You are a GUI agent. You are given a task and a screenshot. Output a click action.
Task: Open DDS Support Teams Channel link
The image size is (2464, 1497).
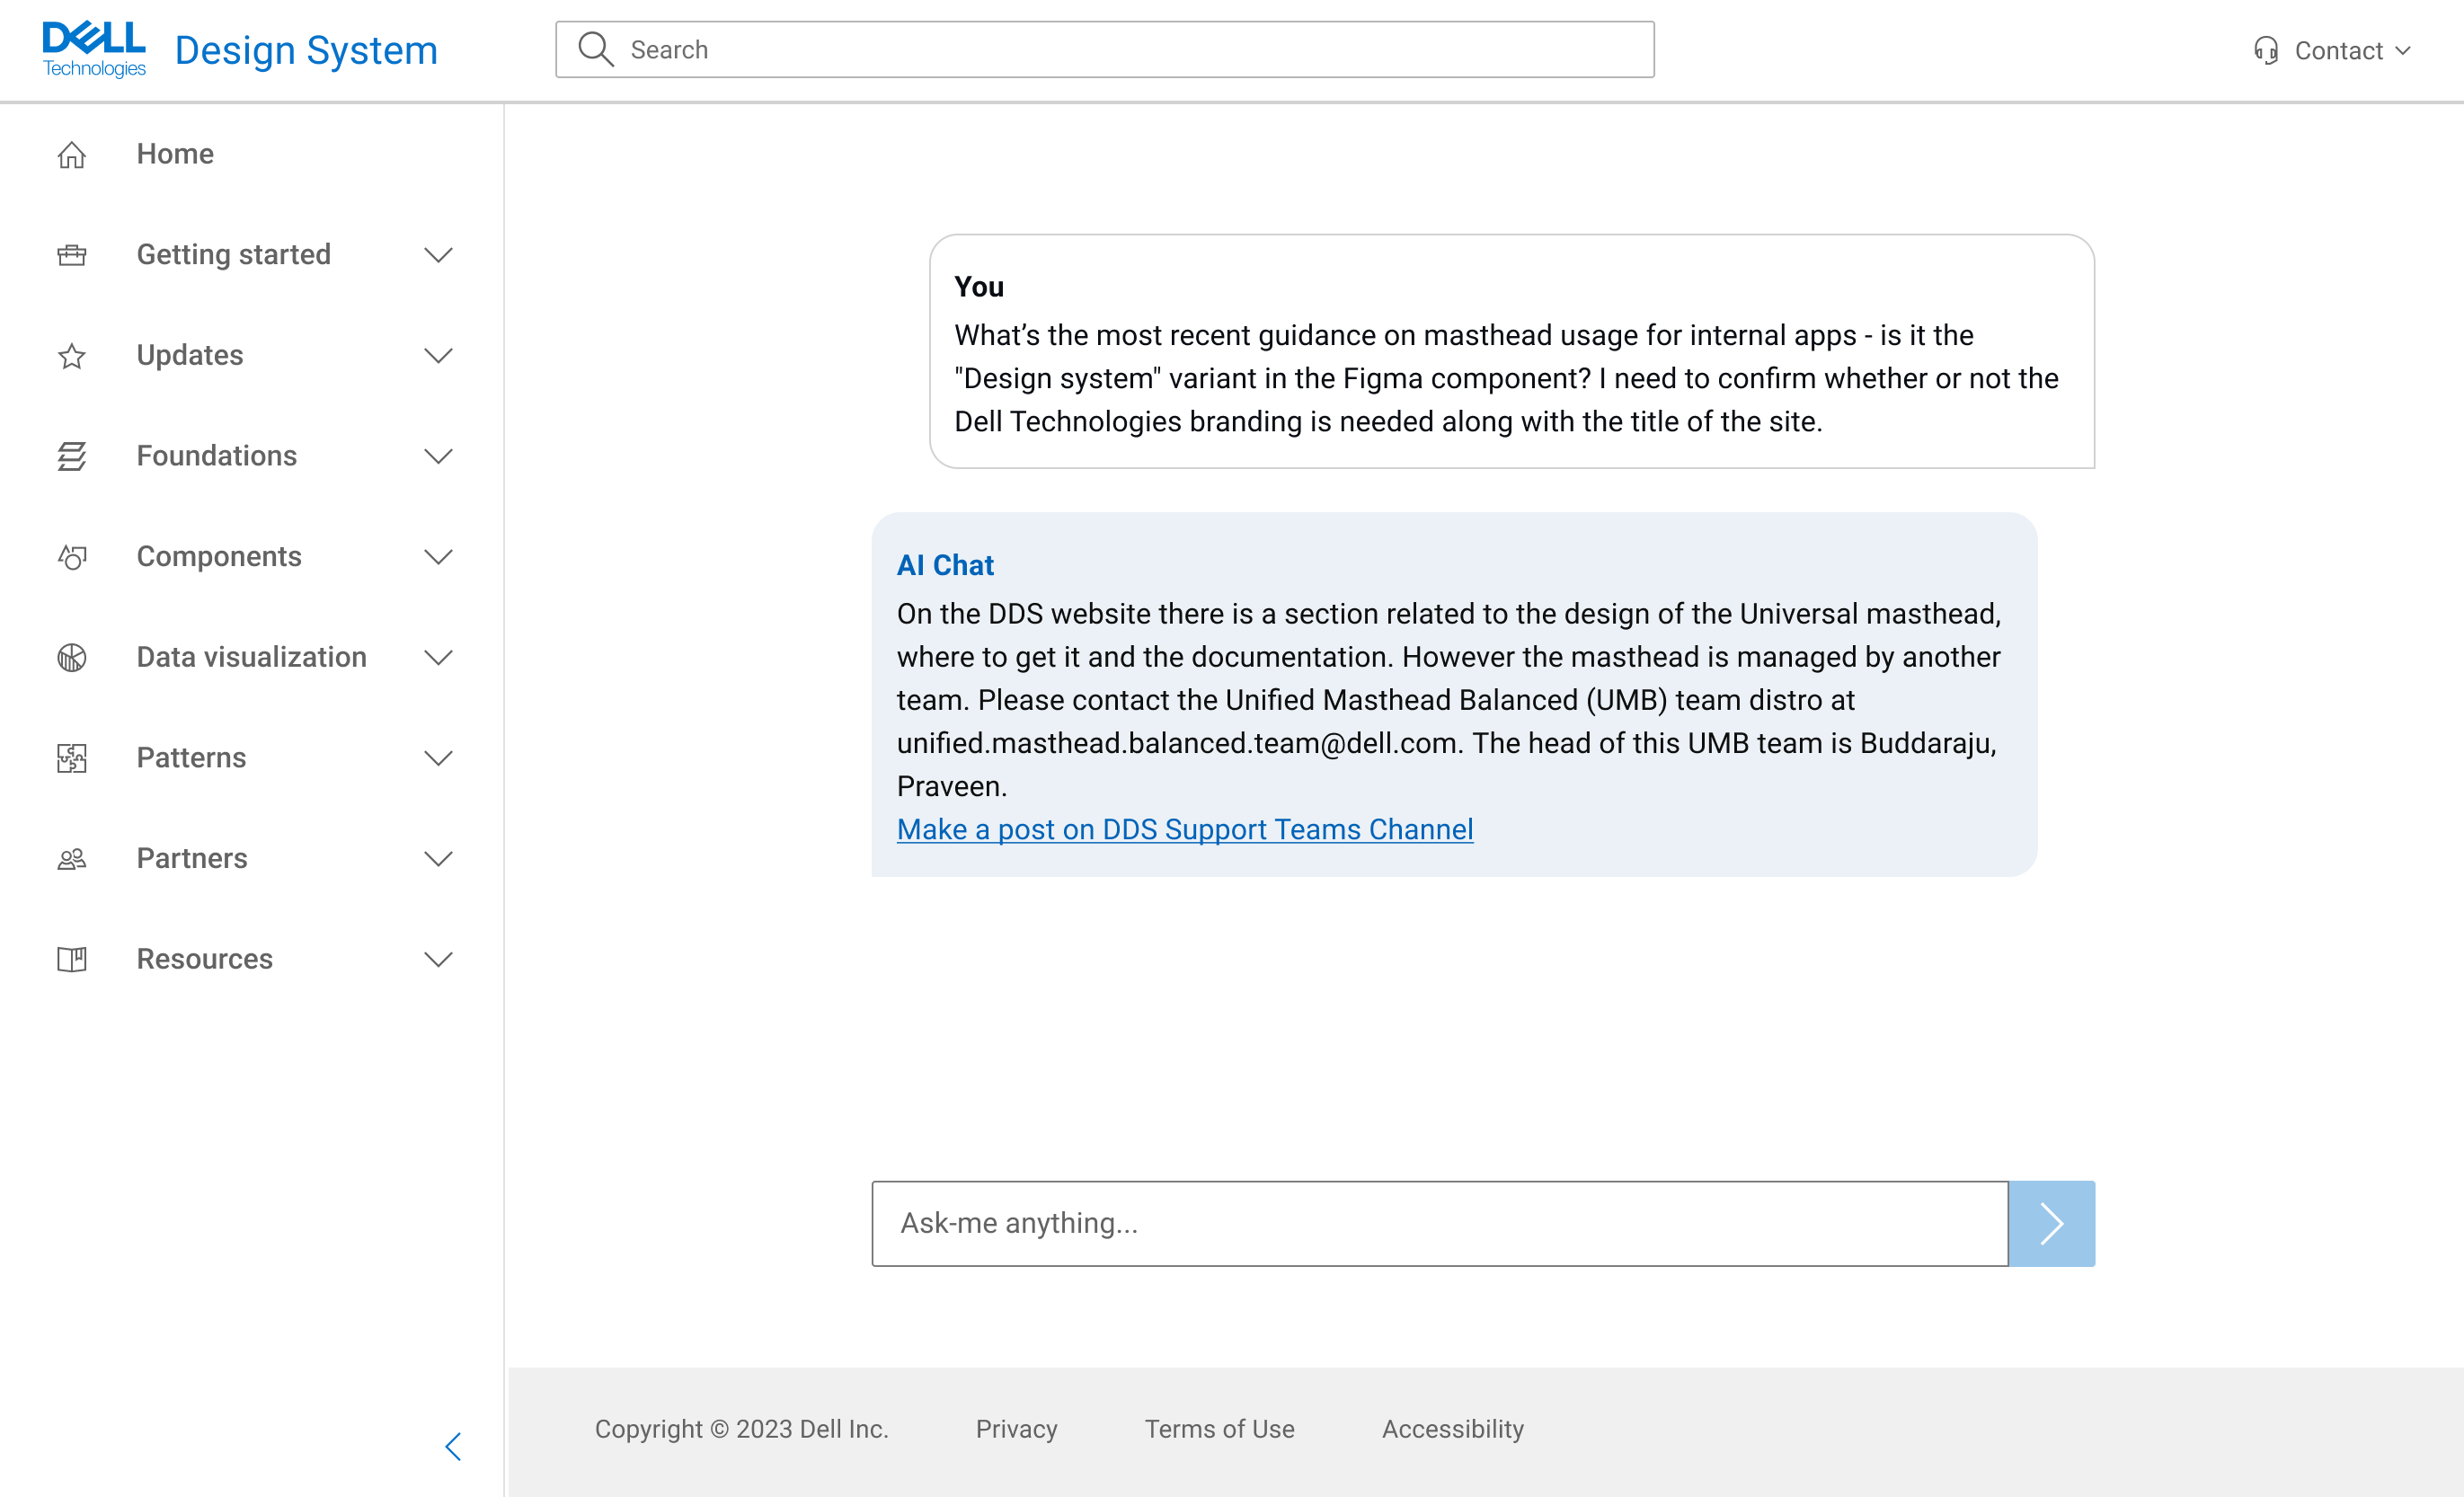(1184, 829)
